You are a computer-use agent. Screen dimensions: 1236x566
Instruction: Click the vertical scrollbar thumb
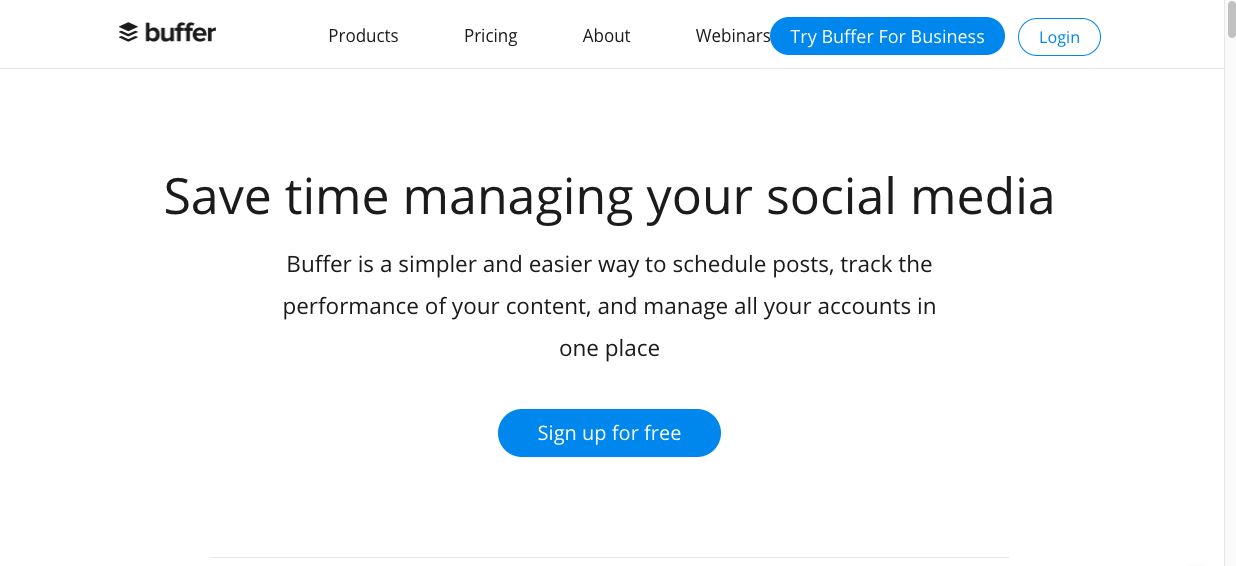[1230, 20]
